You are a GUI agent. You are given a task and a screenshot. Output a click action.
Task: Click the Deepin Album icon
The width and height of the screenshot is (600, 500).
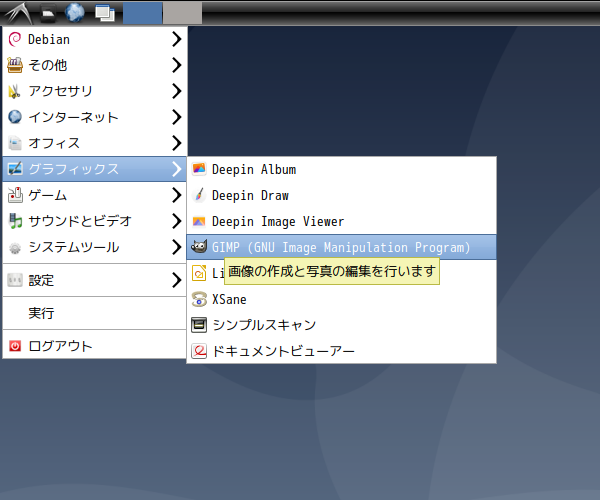pyautogui.click(x=199, y=169)
